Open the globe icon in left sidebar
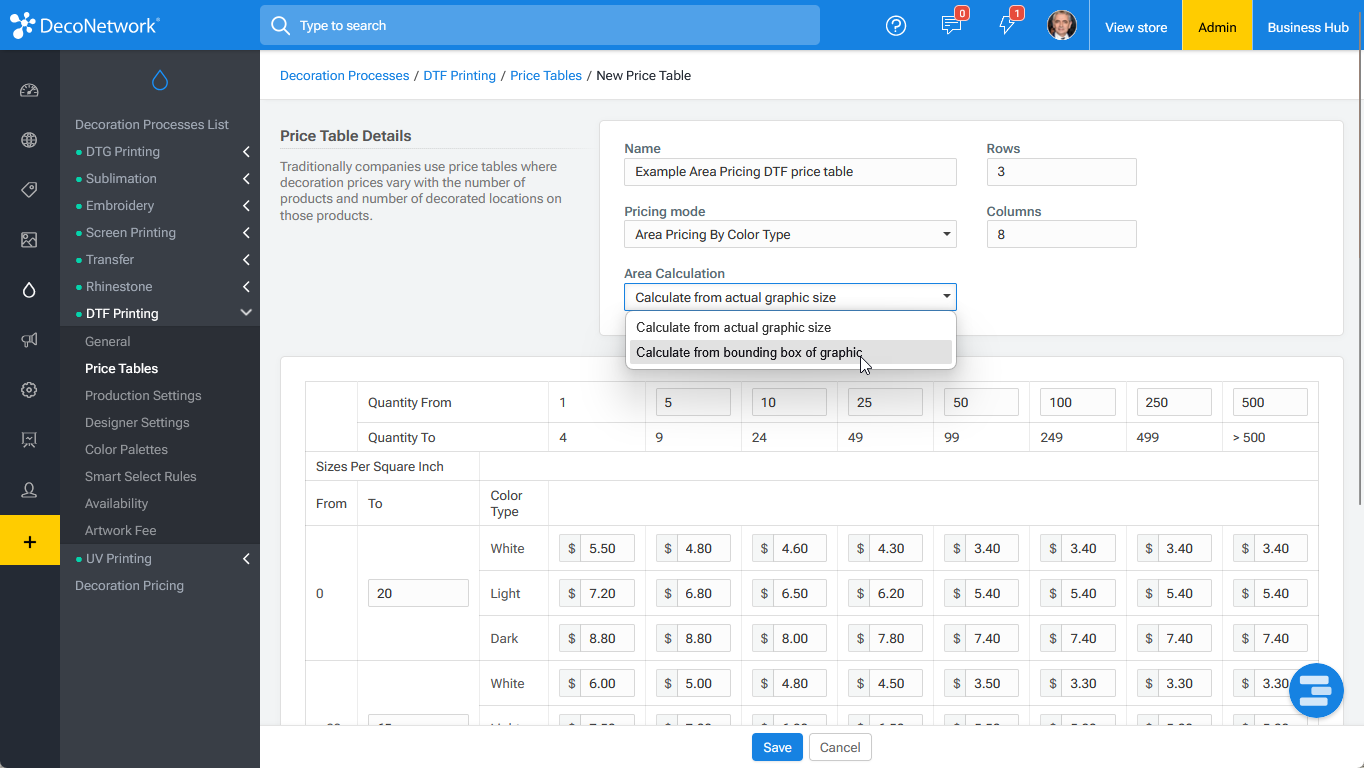1364x768 pixels. [29, 140]
